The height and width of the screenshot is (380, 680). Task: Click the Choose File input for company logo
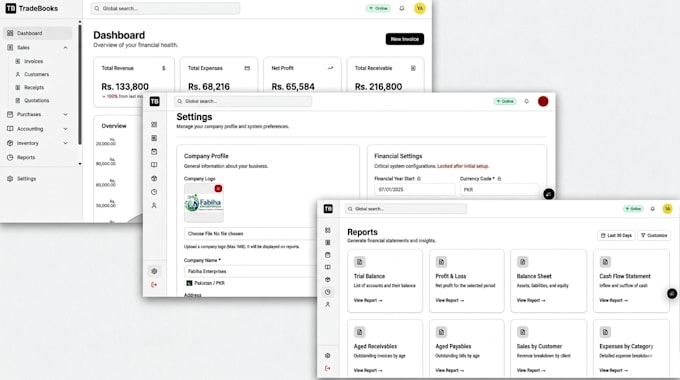point(250,233)
